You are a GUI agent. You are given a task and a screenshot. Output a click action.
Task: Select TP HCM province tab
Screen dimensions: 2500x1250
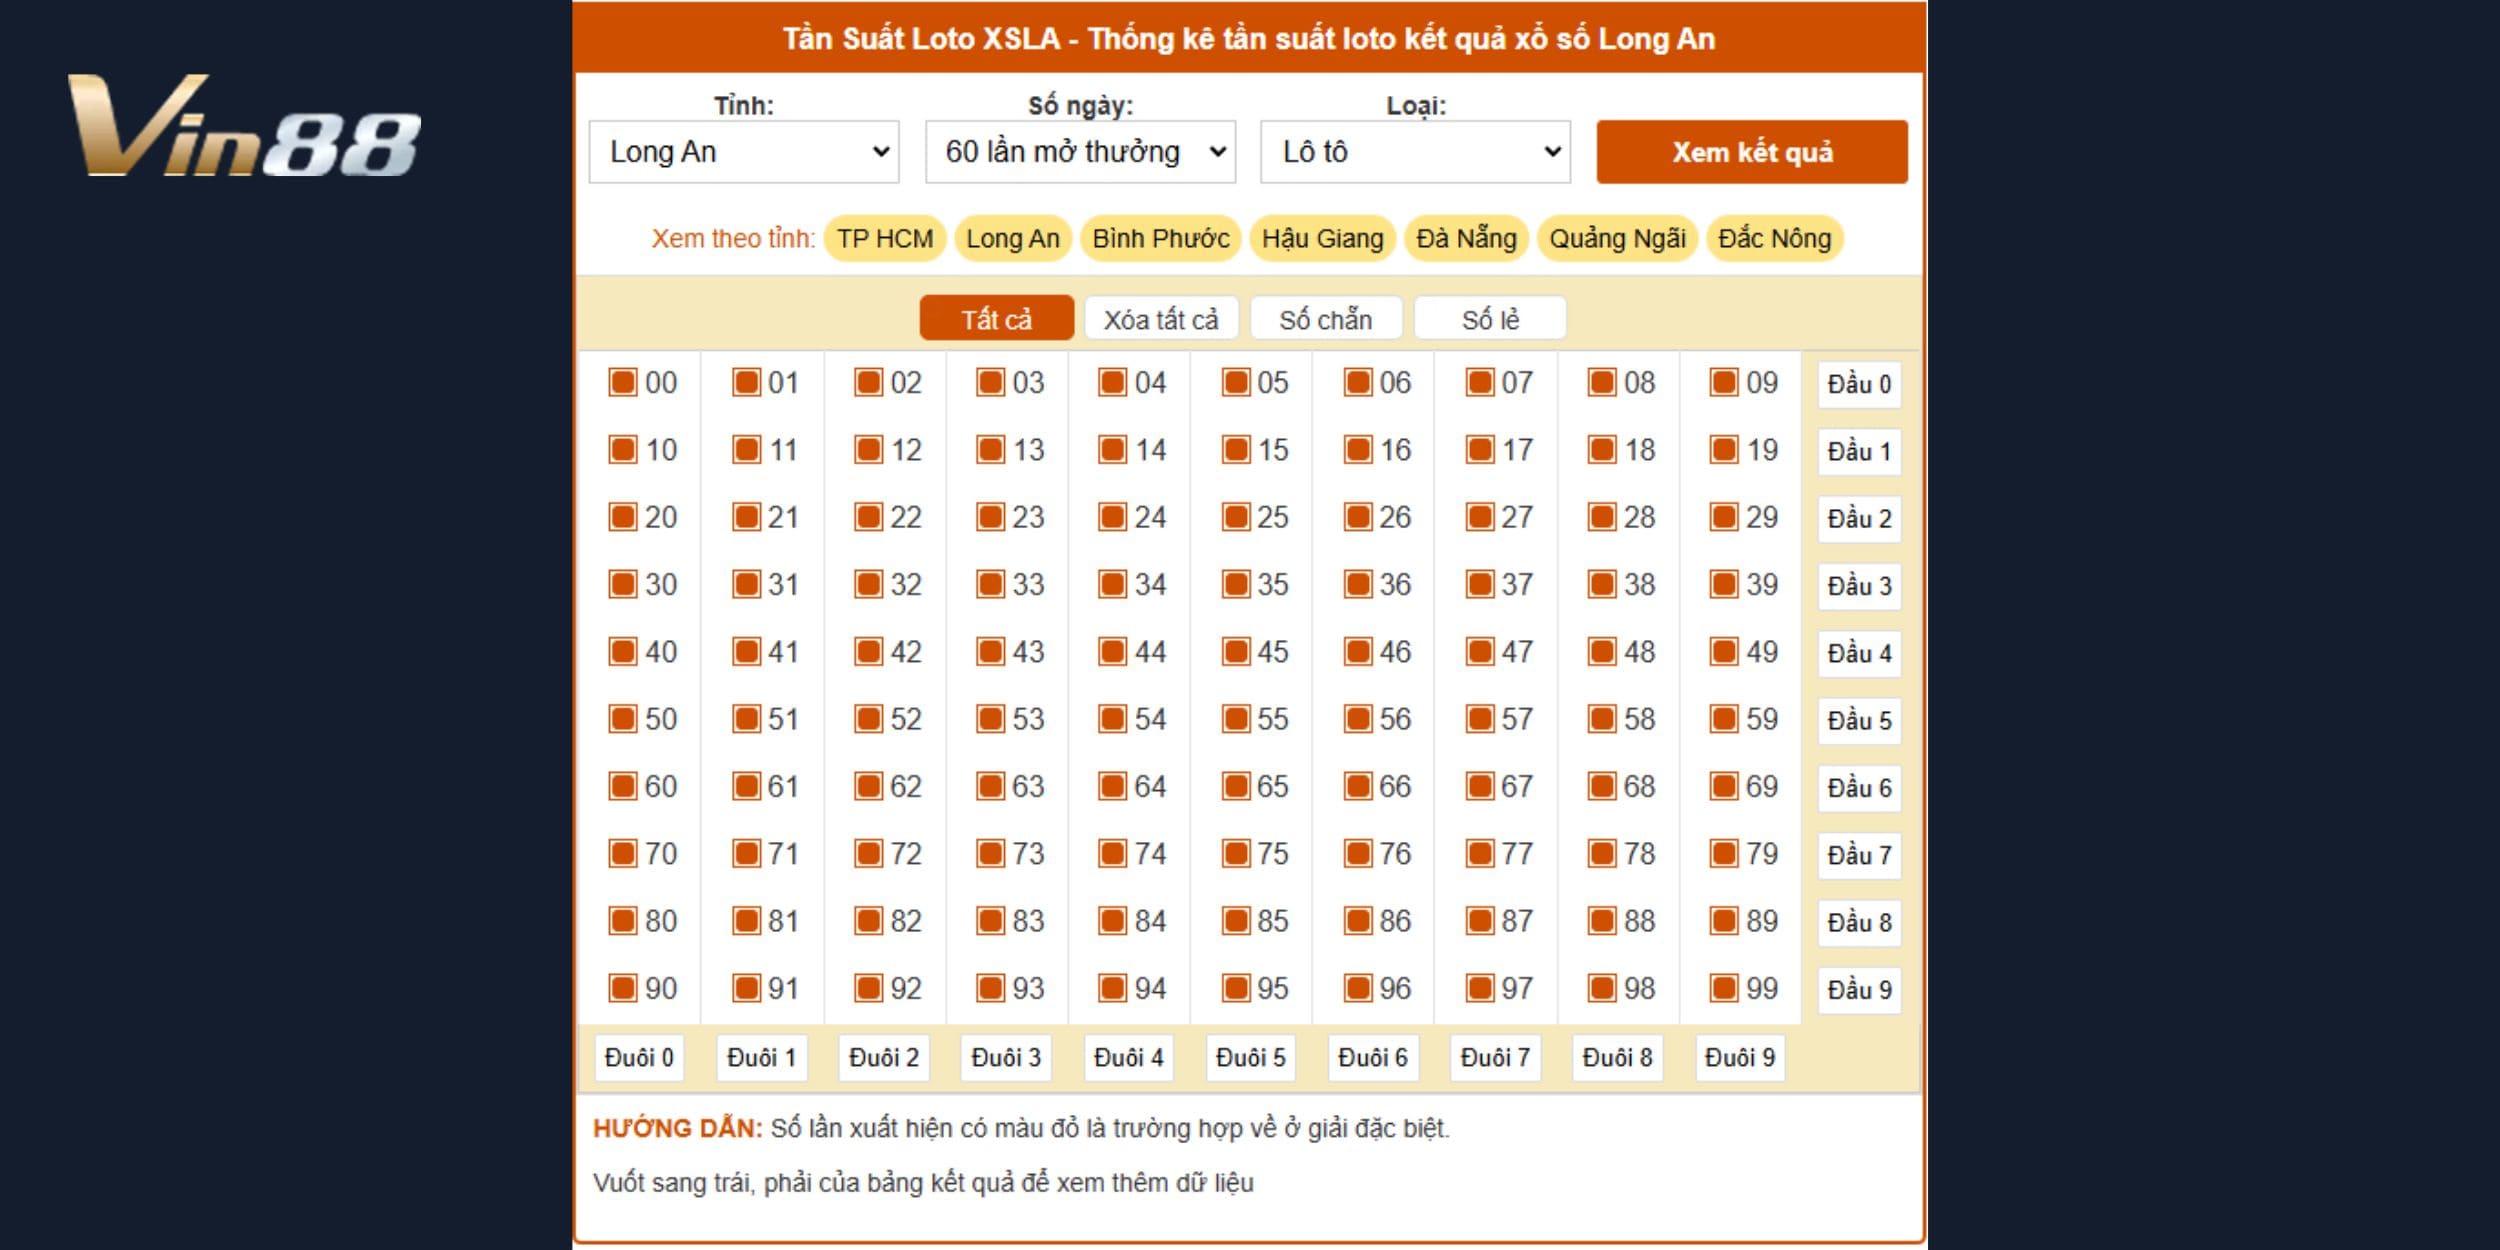882,239
